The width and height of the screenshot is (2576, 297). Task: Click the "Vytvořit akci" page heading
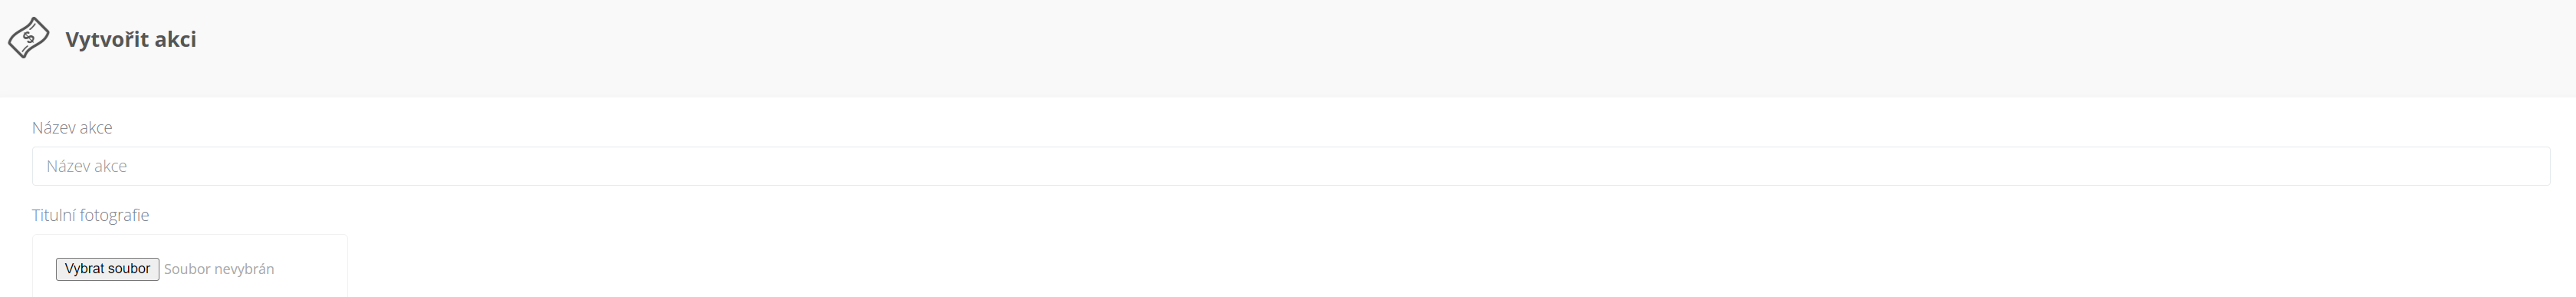130,39
